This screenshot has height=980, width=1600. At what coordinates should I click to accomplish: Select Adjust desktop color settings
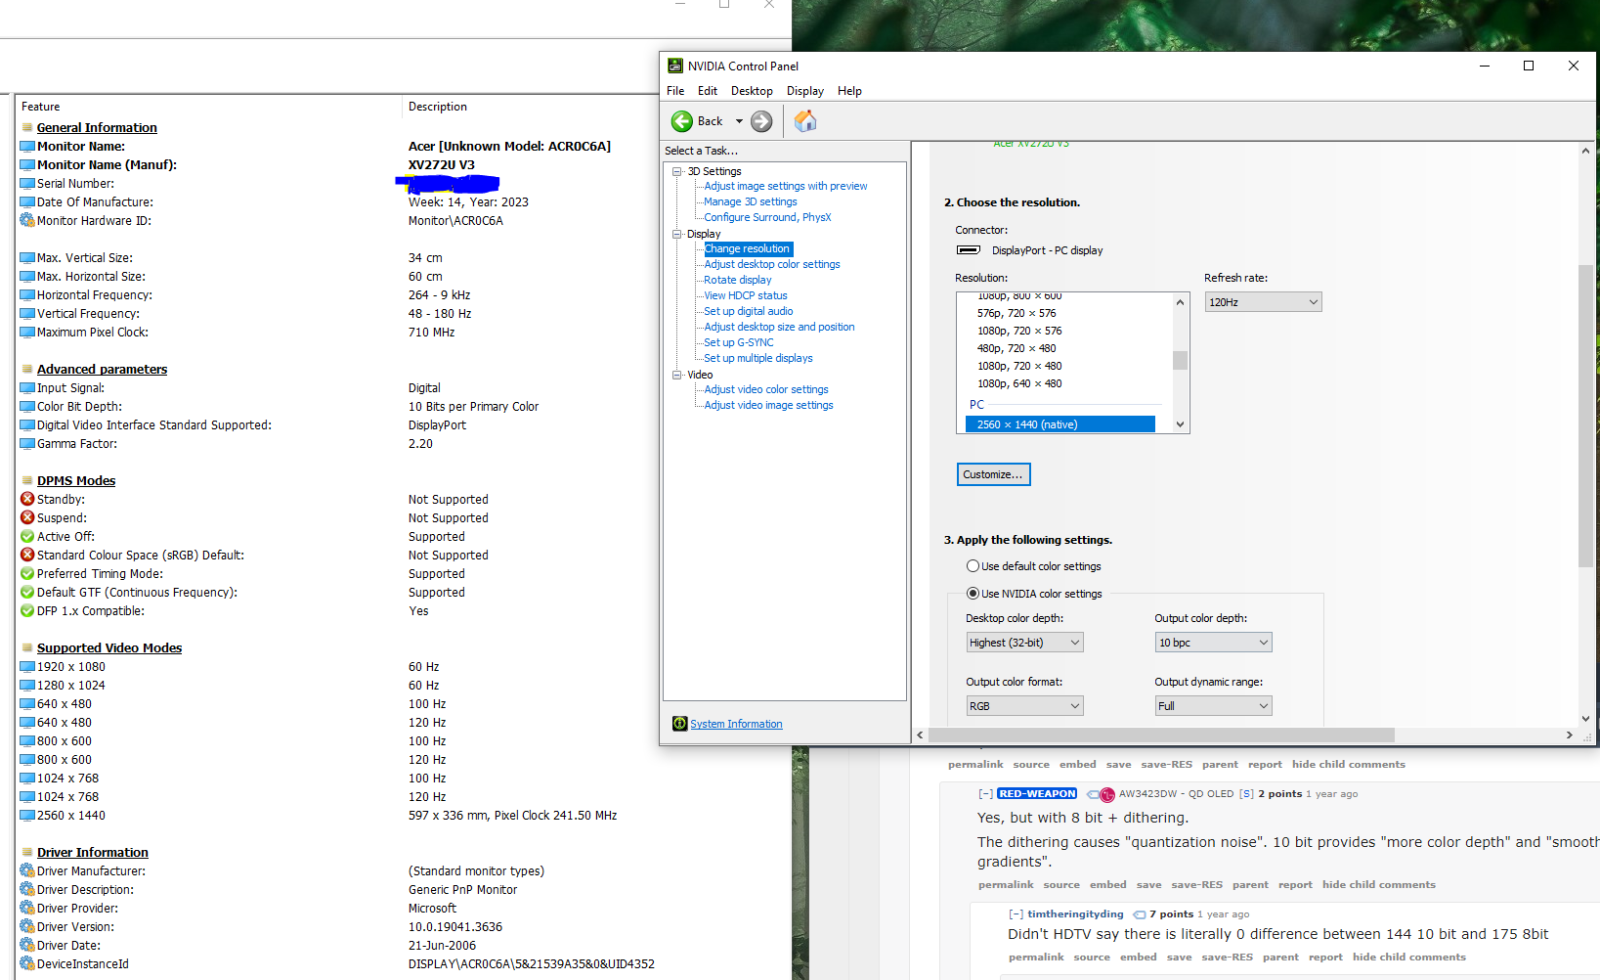click(772, 265)
